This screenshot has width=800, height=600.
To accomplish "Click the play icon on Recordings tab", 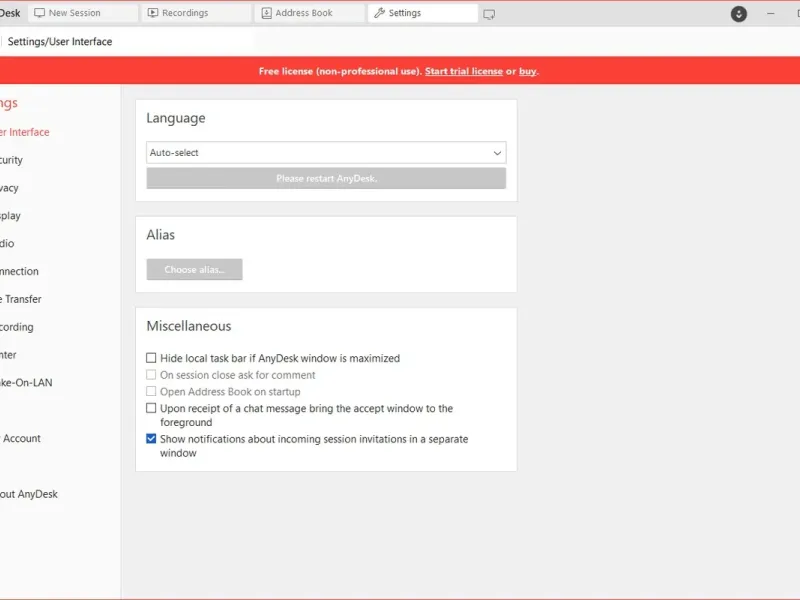I will pyautogui.click(x=153, y=13).
